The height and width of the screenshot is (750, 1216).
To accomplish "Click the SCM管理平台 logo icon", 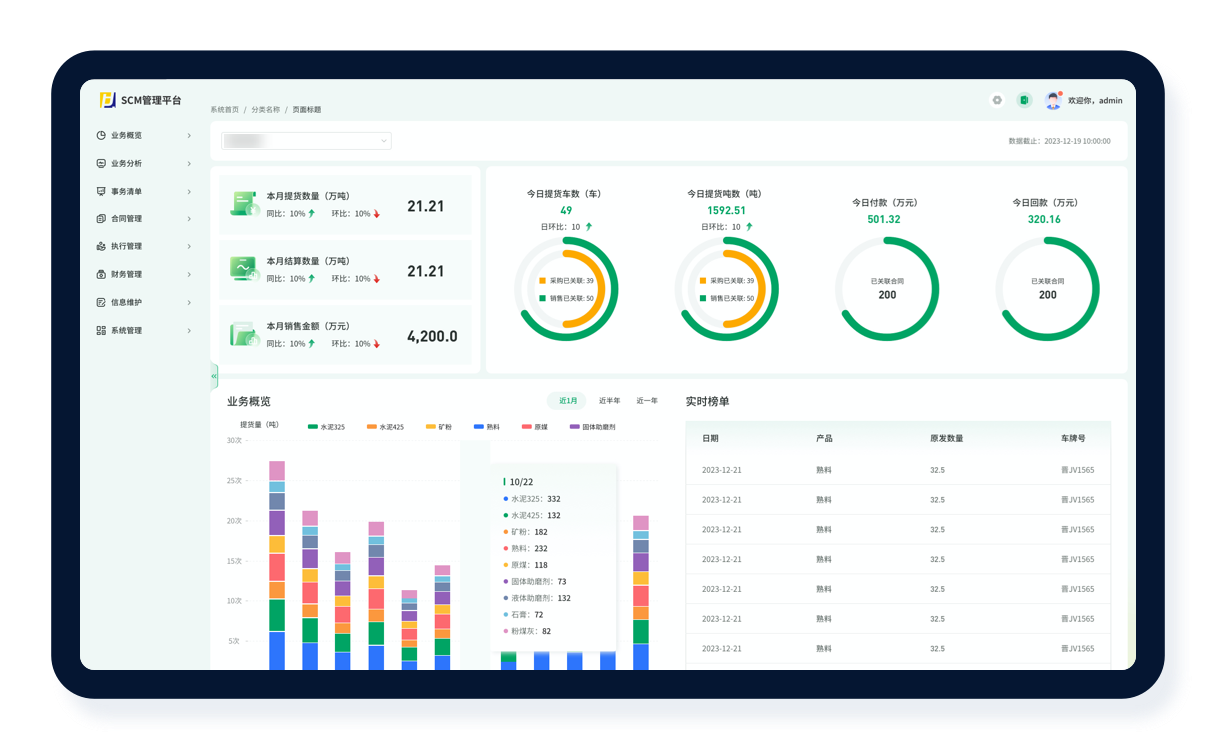I will [107, 100].
